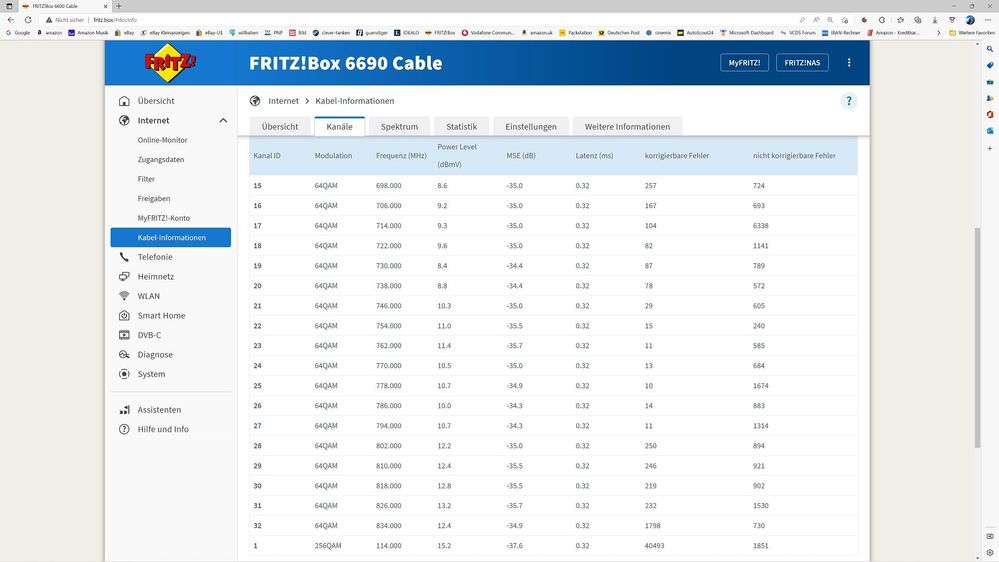Close the FRITZ!Box 6690 Cable tab
Screen dimensions: 999x562
pyautogui.click(x=106, y=6)
